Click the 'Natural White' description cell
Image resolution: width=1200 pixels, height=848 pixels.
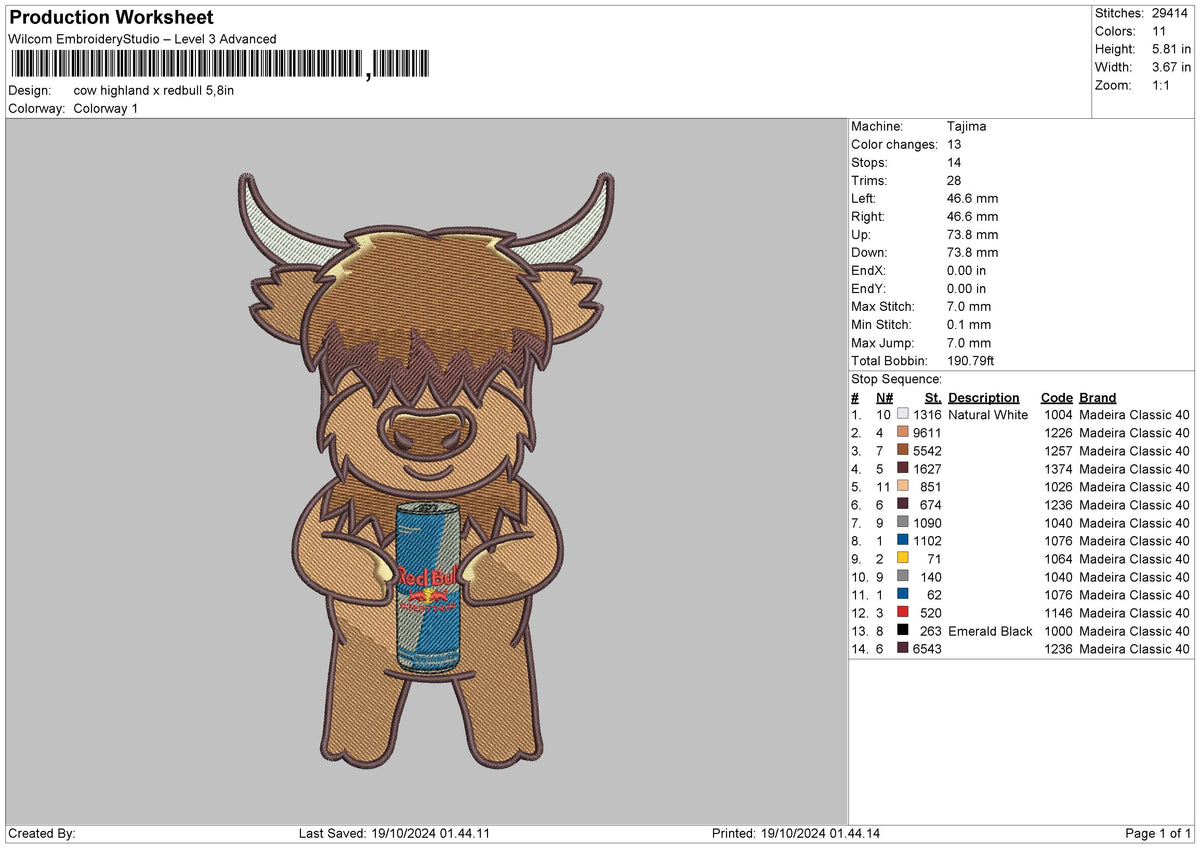pyautogui.click(x=988, y=415)
